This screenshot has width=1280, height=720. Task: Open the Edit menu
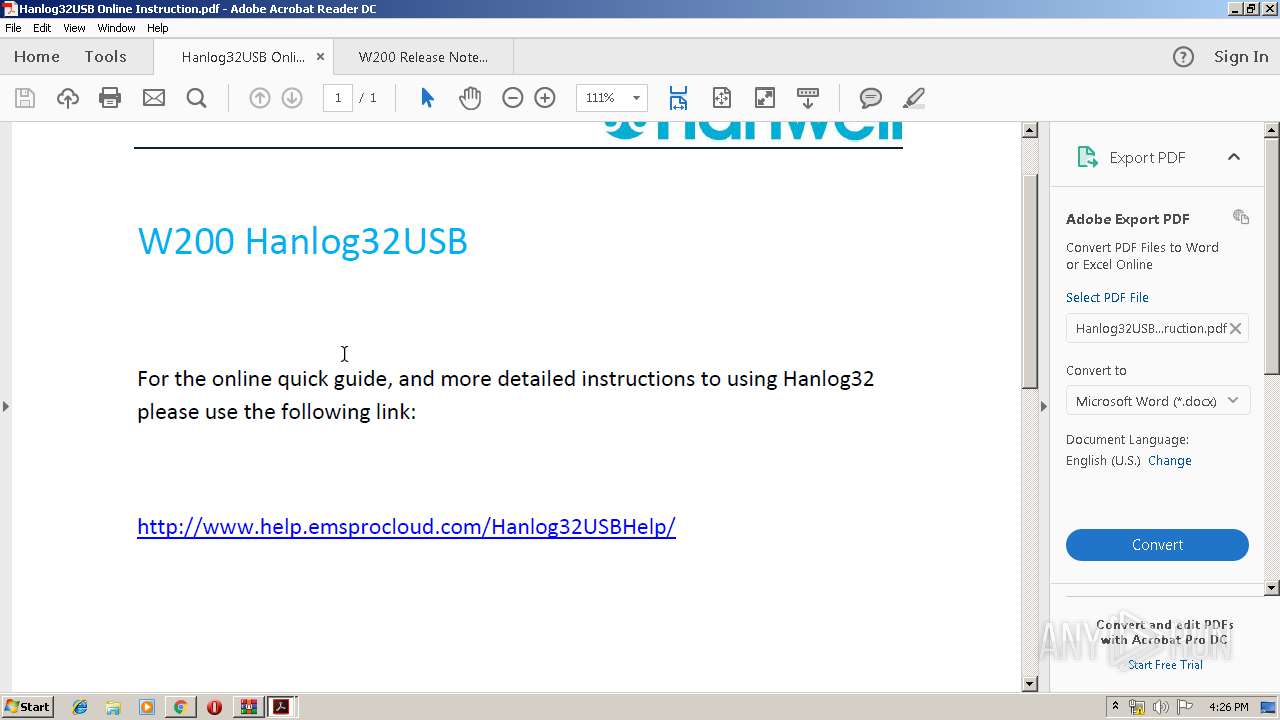[42, 28]
